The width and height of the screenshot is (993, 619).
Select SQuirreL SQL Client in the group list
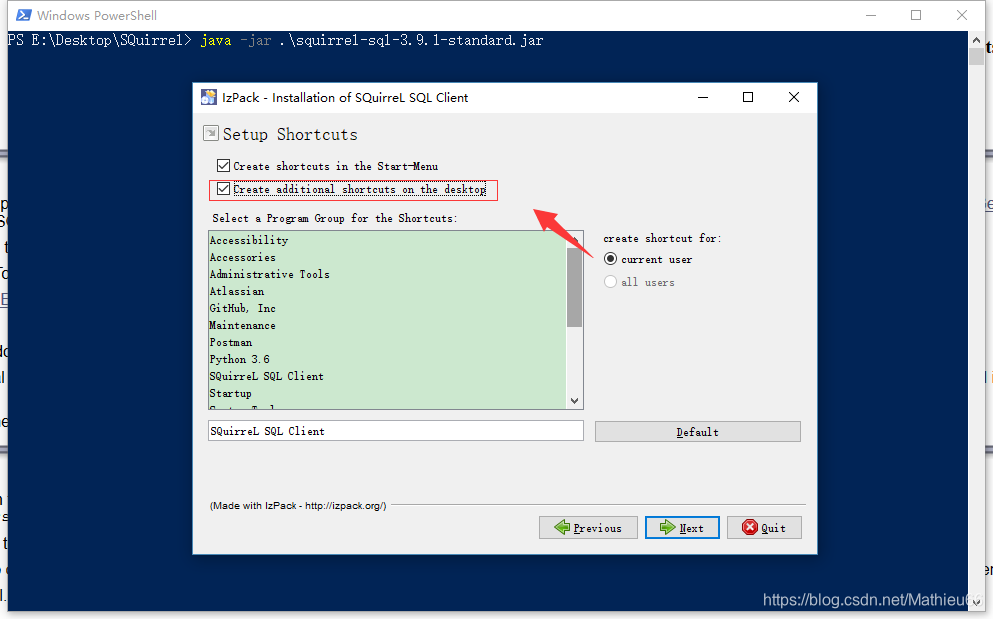click(387, 376)
